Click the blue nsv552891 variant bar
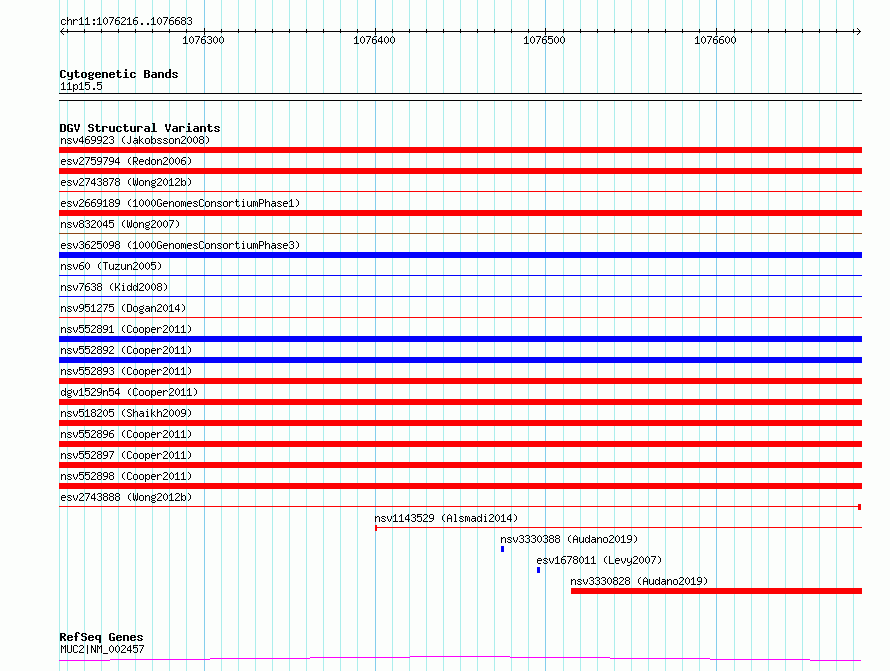The height and width of the screenshot is (671, 890). [x=460, y=339]
